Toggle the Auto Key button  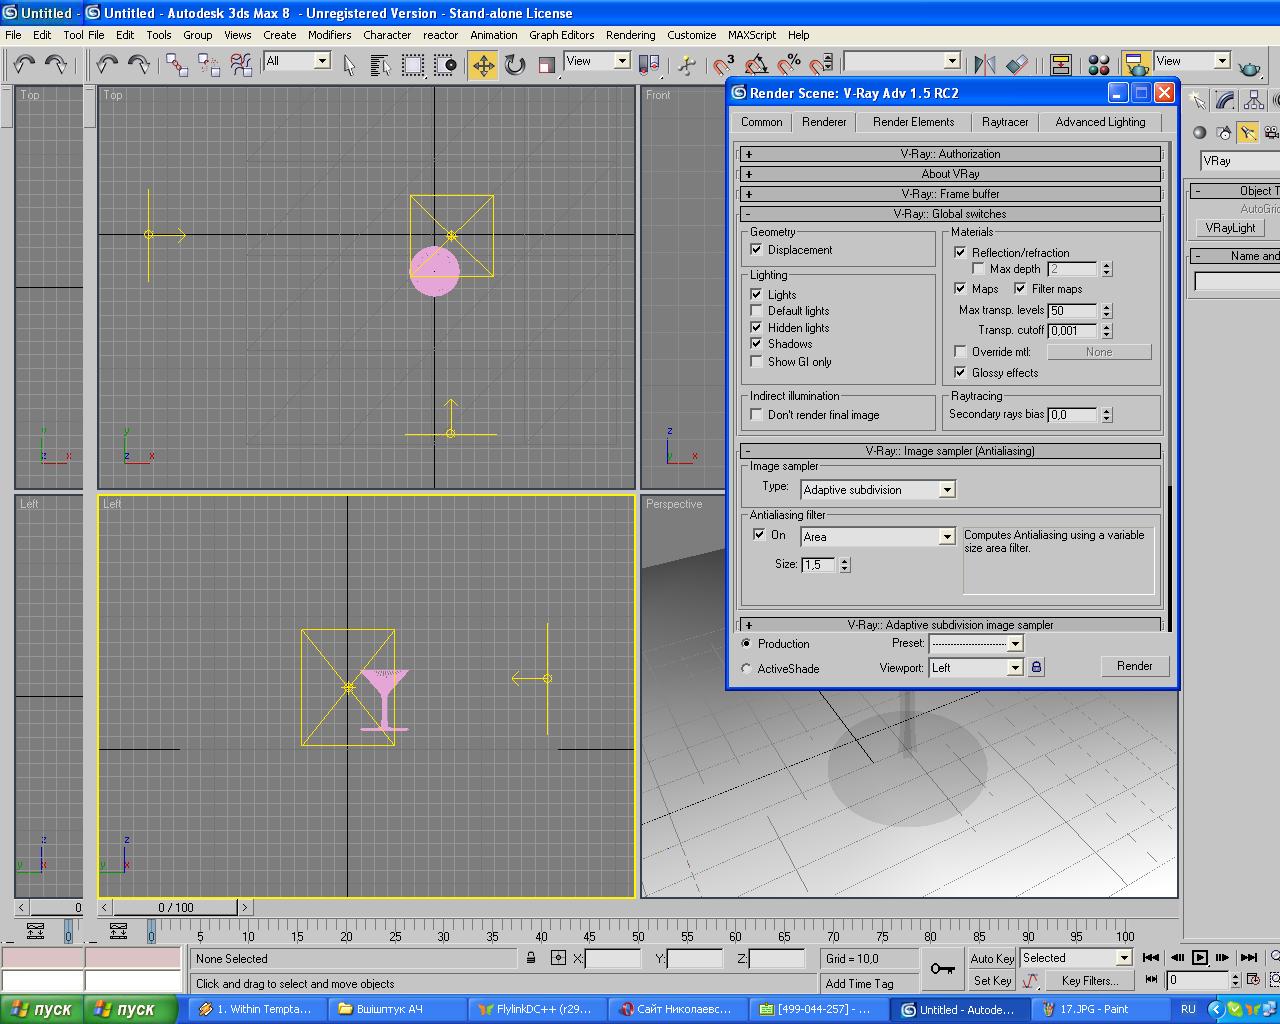[992, 958]
